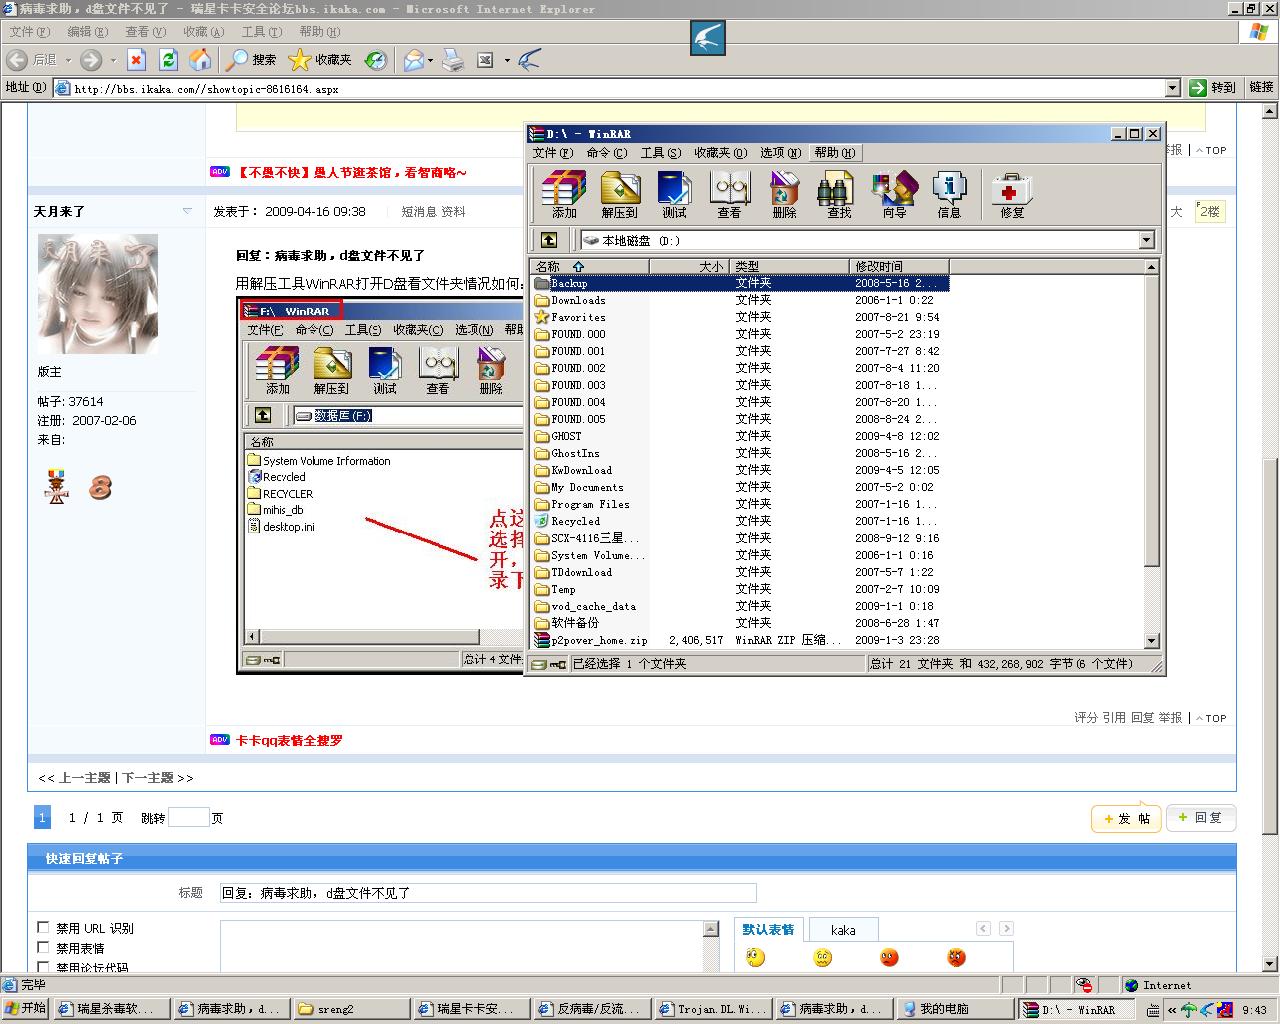
Task: Expand the 天月来了 user menu arrow
Action: pyautogui.click(x=187, y=211)
